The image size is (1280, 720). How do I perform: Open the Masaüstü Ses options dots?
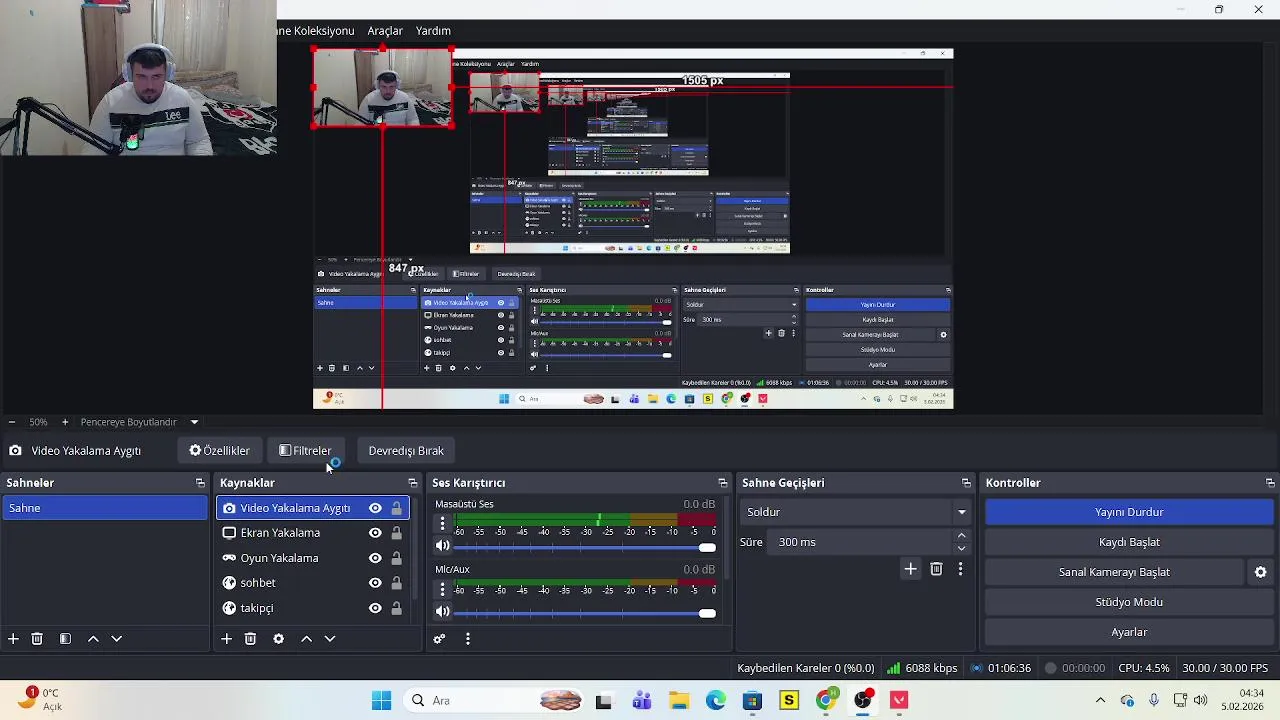(x=442, y=523)
